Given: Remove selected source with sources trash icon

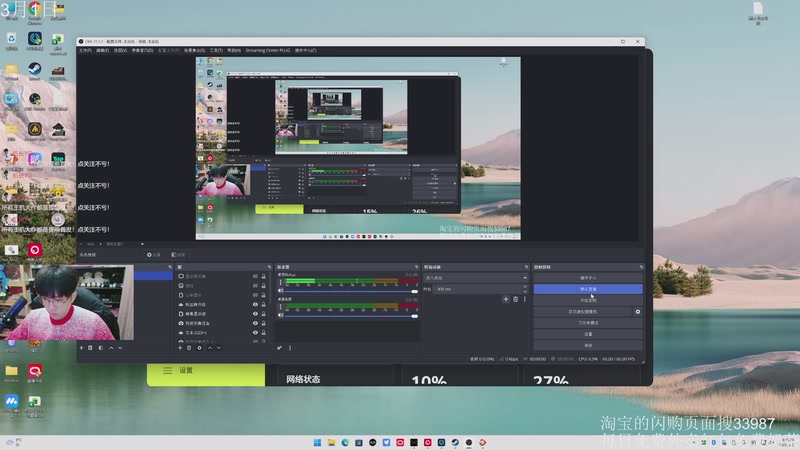Looking at the screenshot, I should pyautogui.click(x=189, y=348).
